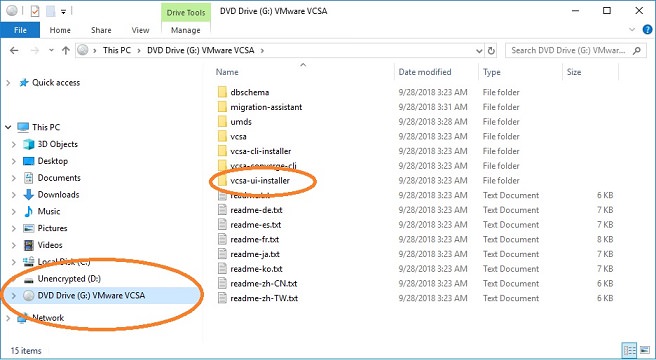Viewport: 656px width, 360px height.
Task: Click the Documents icon in sidebar
Action: pyautogui.click(x=28, y=177)
